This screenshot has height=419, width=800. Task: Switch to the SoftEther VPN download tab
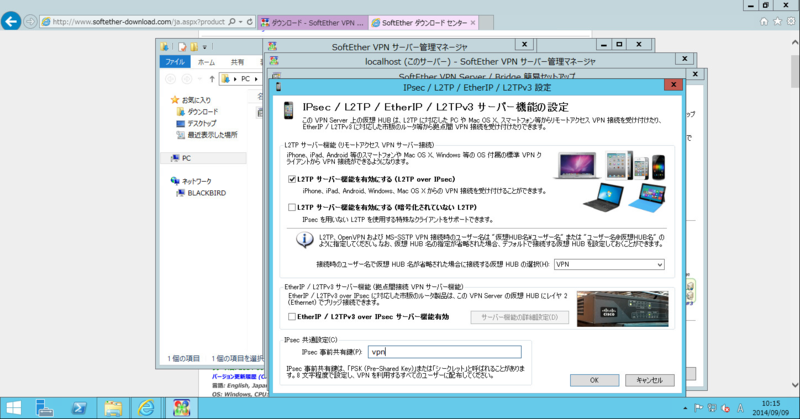313,22
